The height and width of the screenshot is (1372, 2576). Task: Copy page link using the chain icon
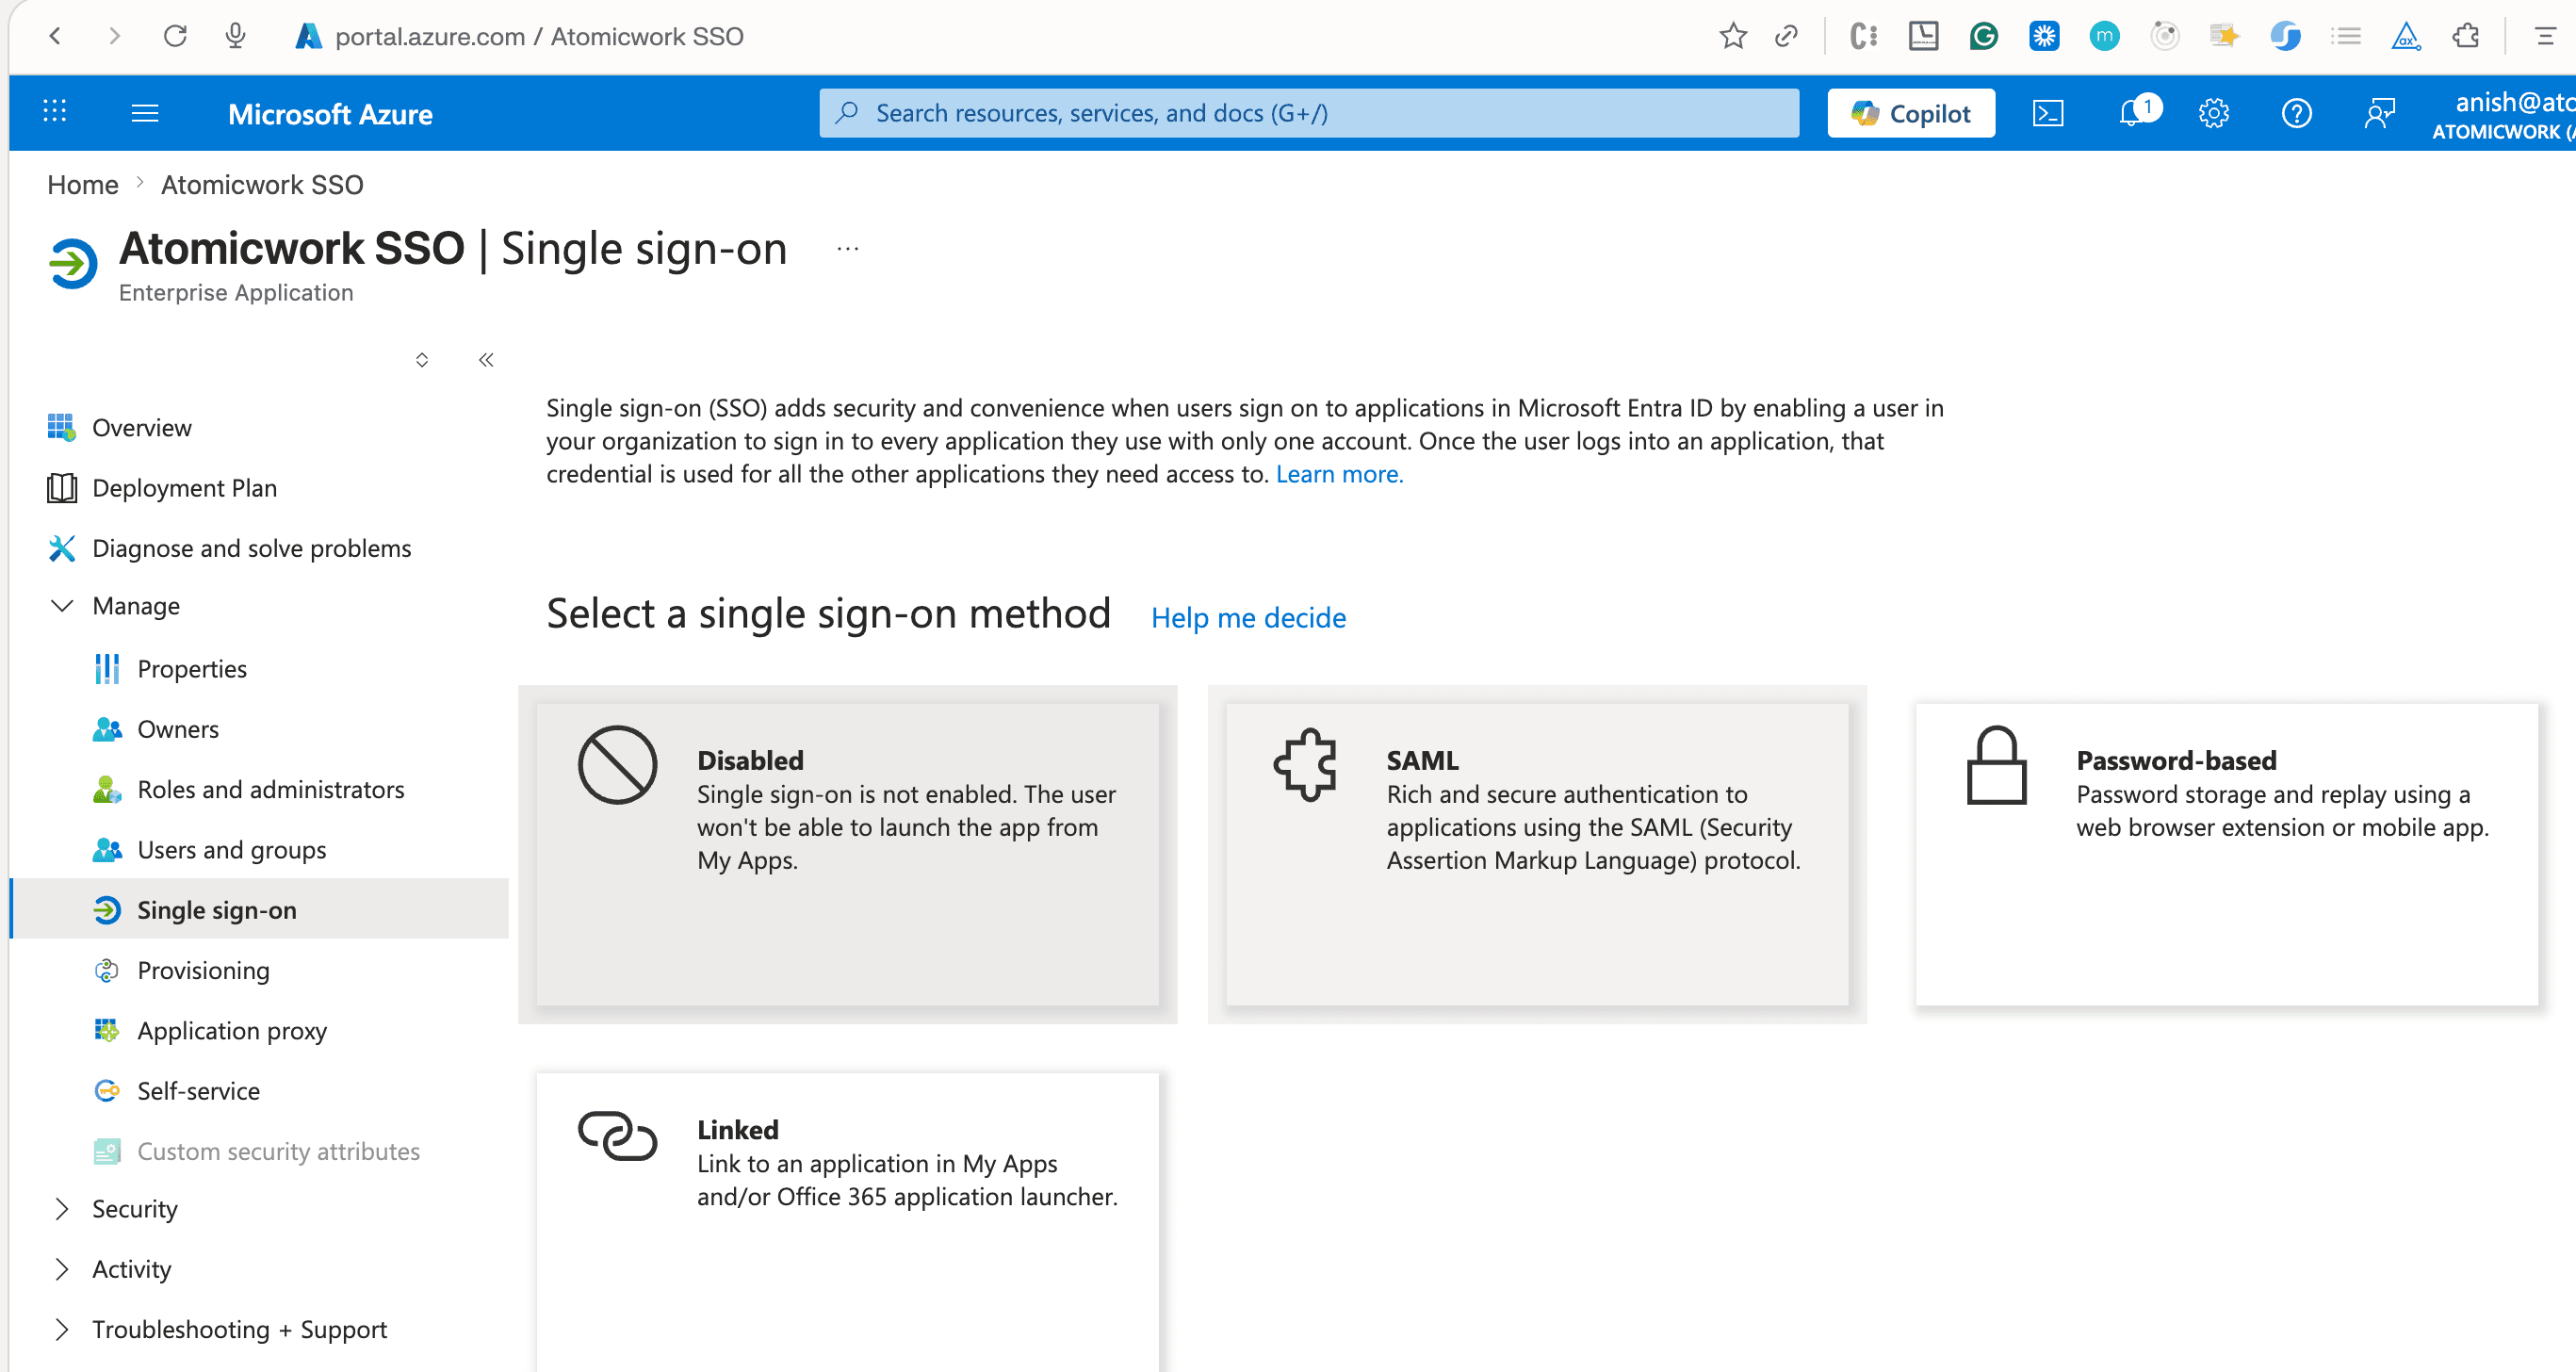click(1786, 37)
